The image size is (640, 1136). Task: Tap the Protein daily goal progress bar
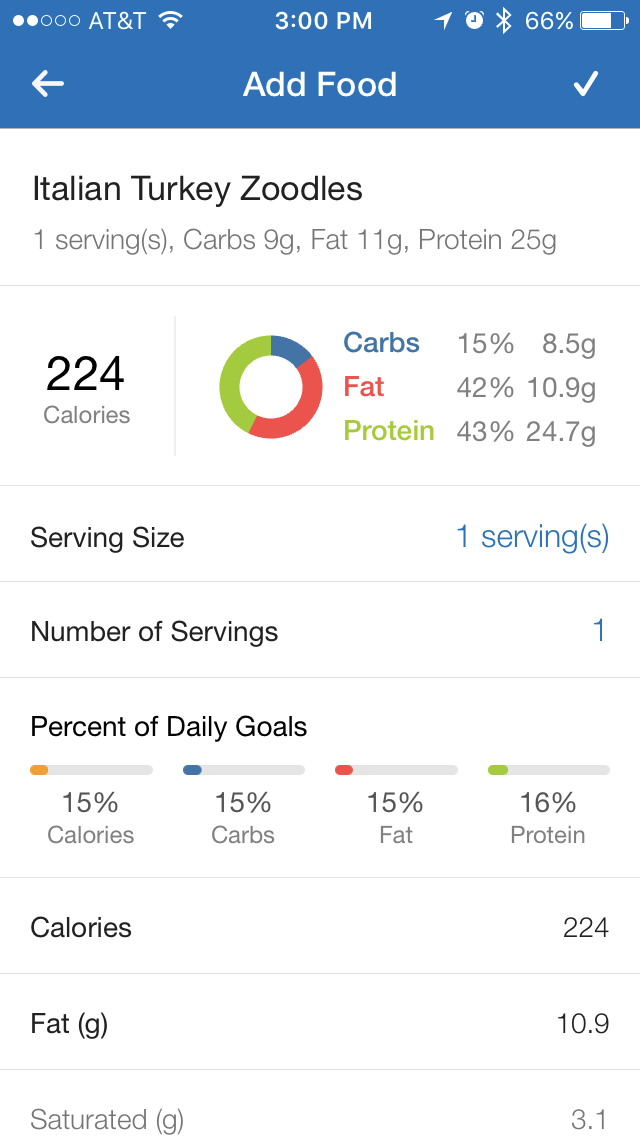(x=548, y=770)
